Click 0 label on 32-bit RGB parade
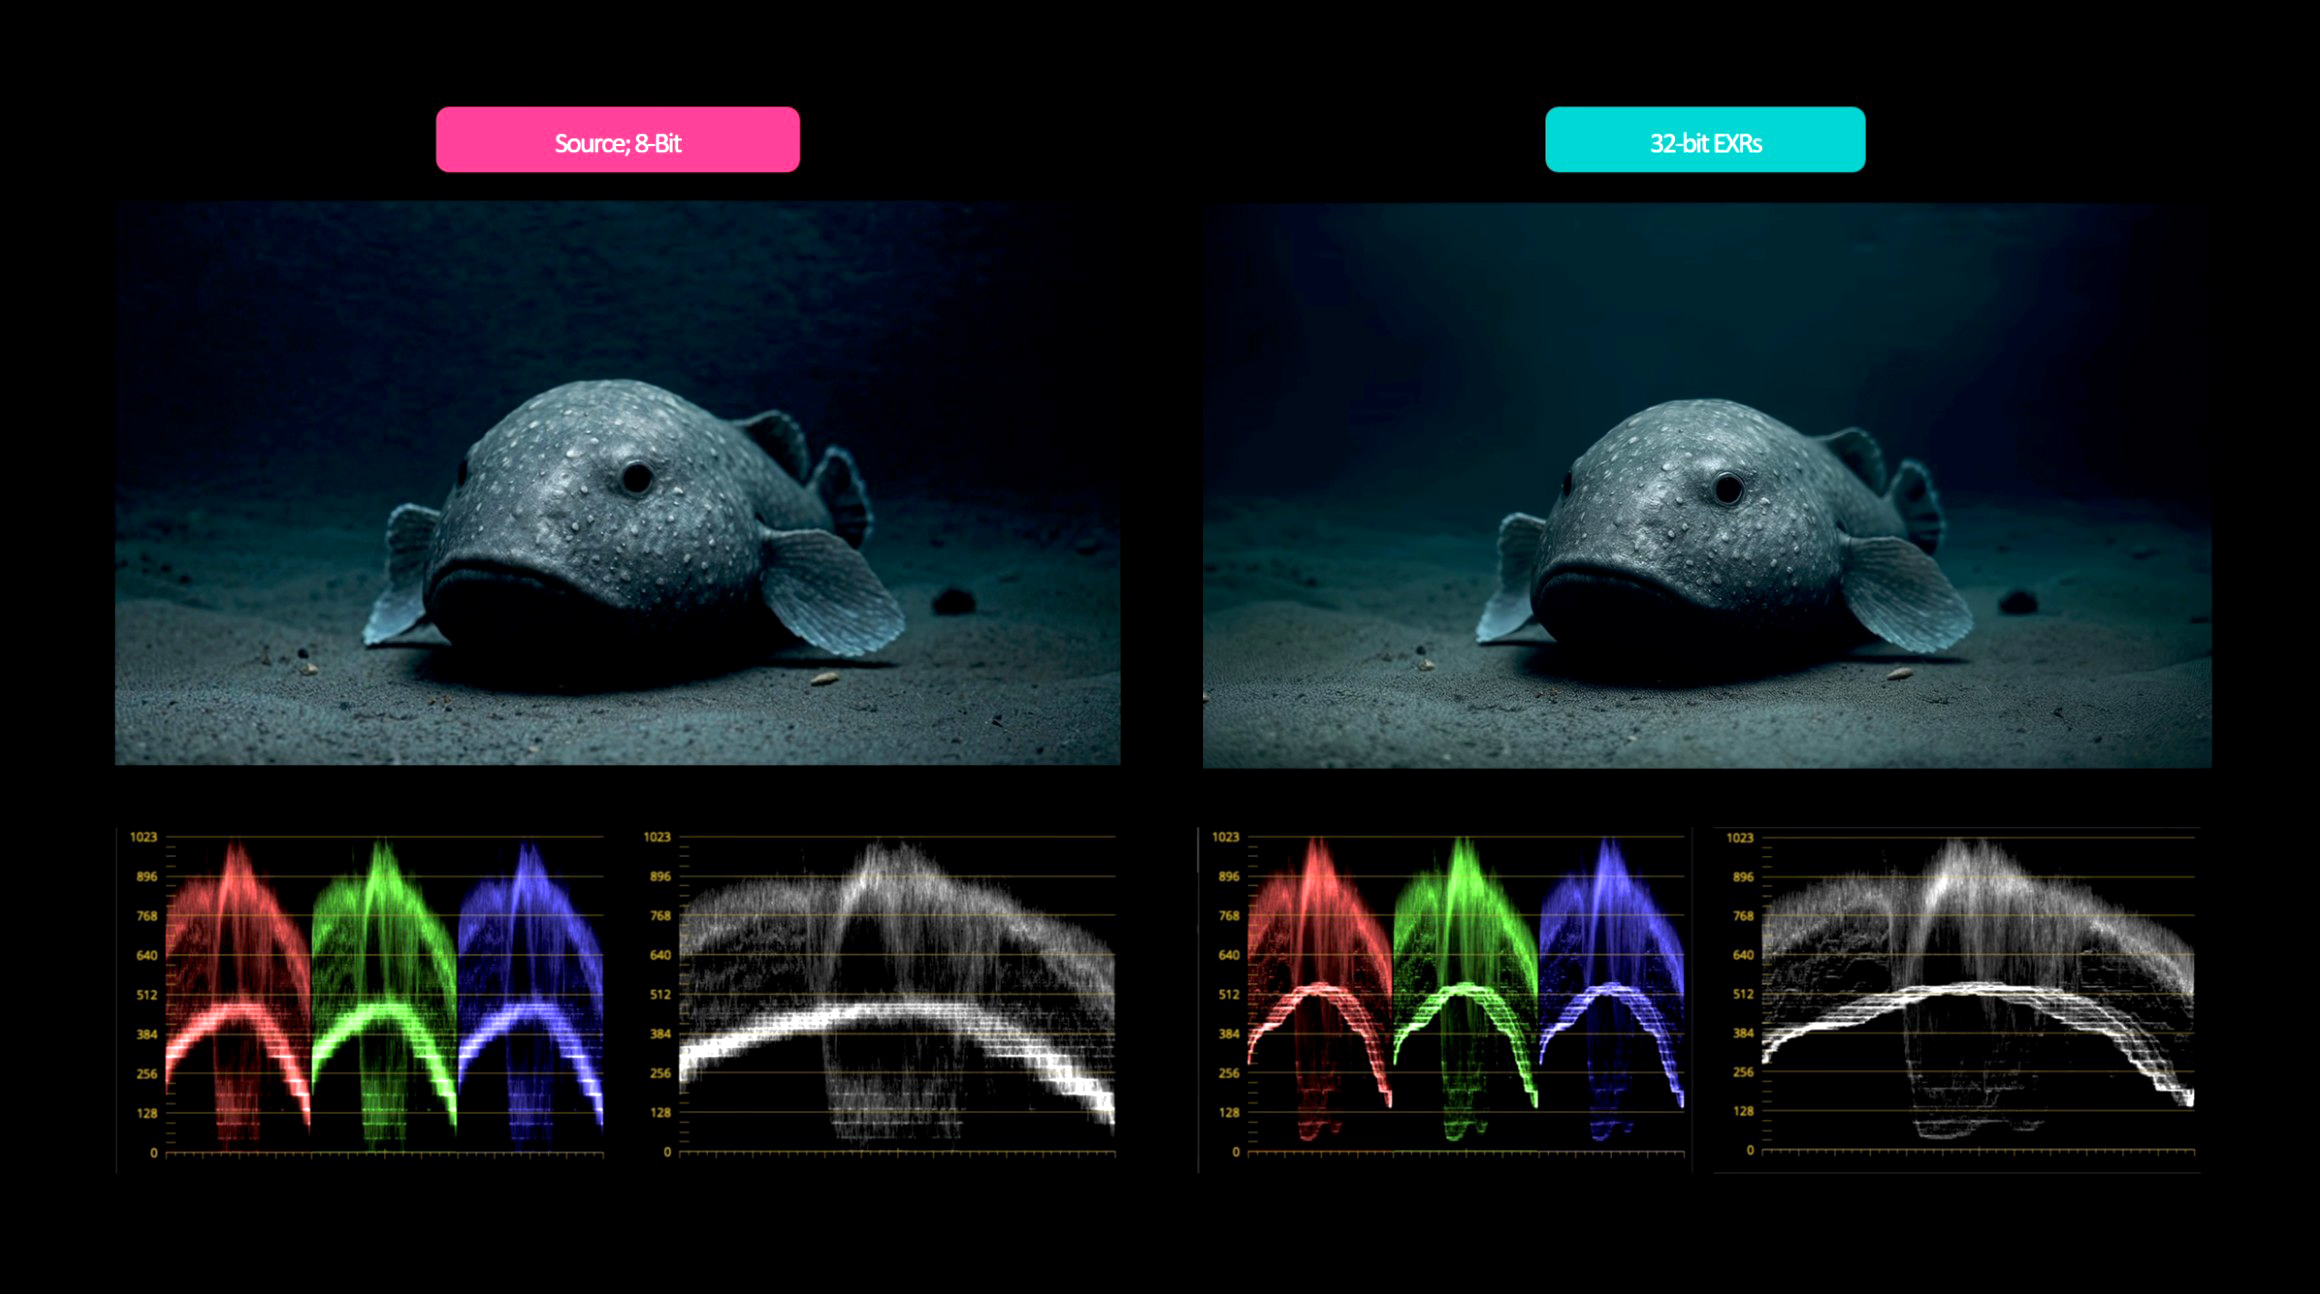Viewport: 2320px width, 1294px height. pyautogui.click(x=1235, y=1152)
